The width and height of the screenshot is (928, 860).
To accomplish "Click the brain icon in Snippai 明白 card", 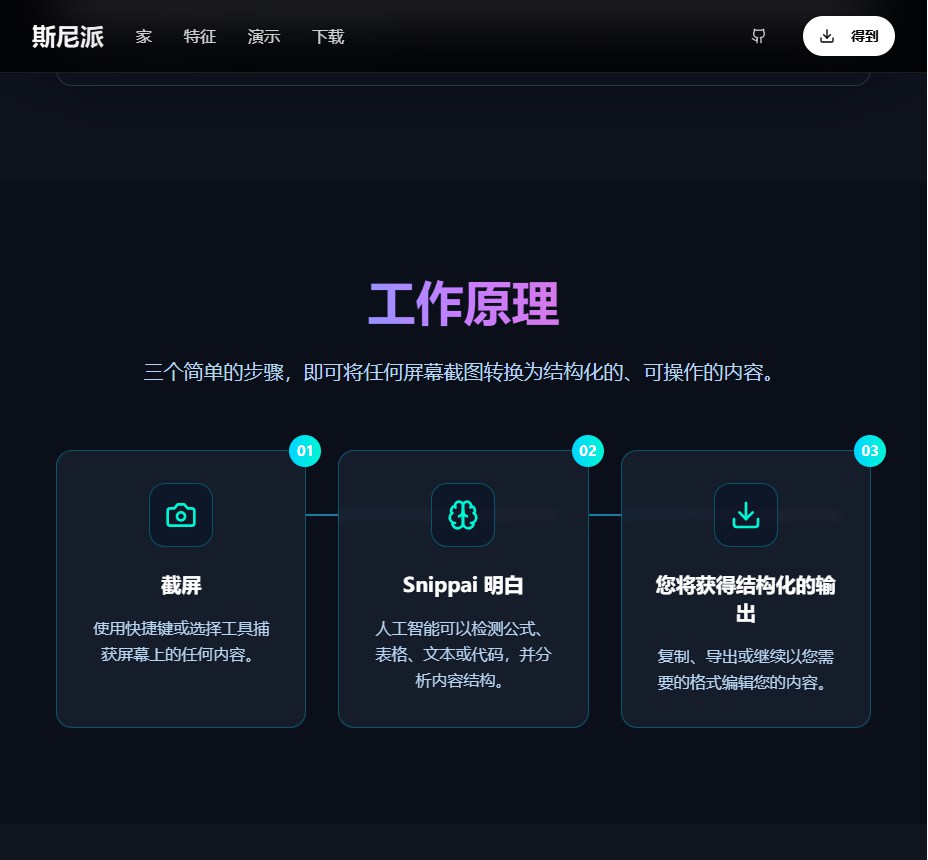I will tap(463, 515).
